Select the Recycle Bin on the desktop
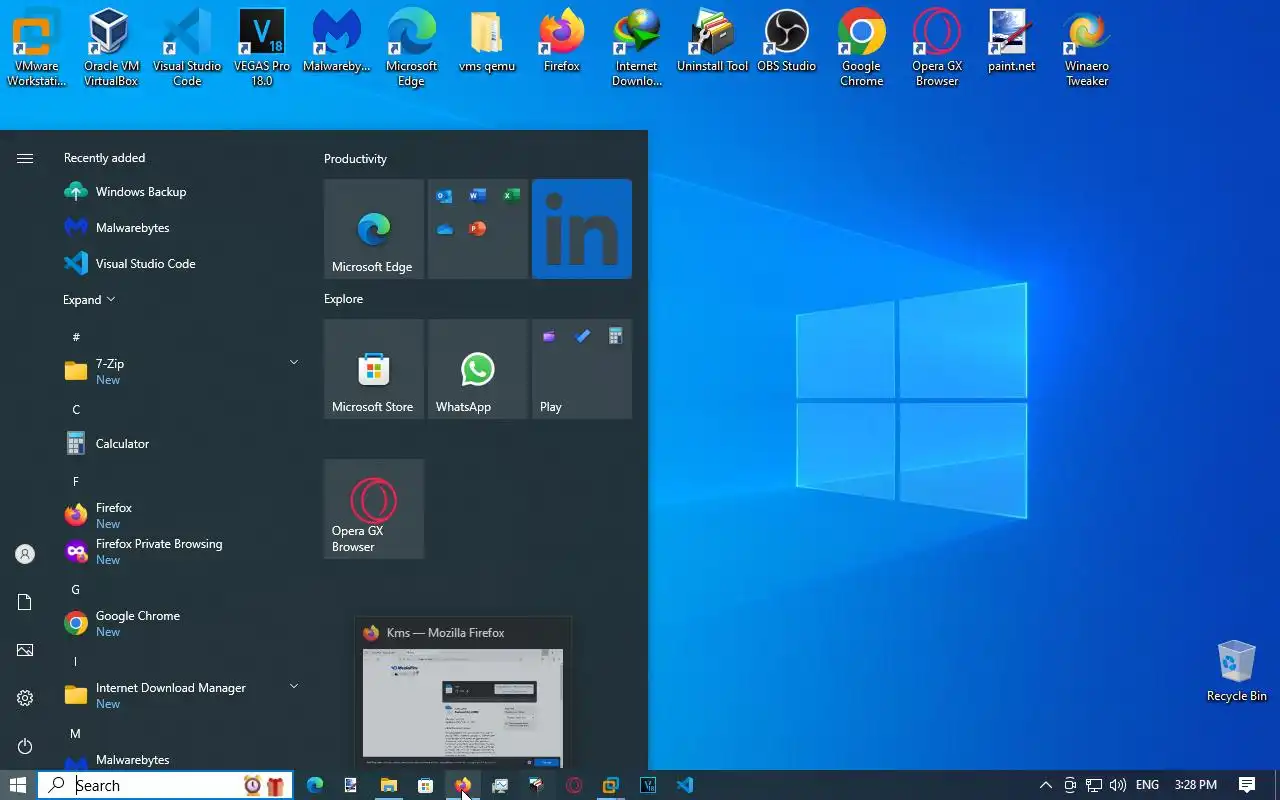1280x800 pixels. 1236,671
